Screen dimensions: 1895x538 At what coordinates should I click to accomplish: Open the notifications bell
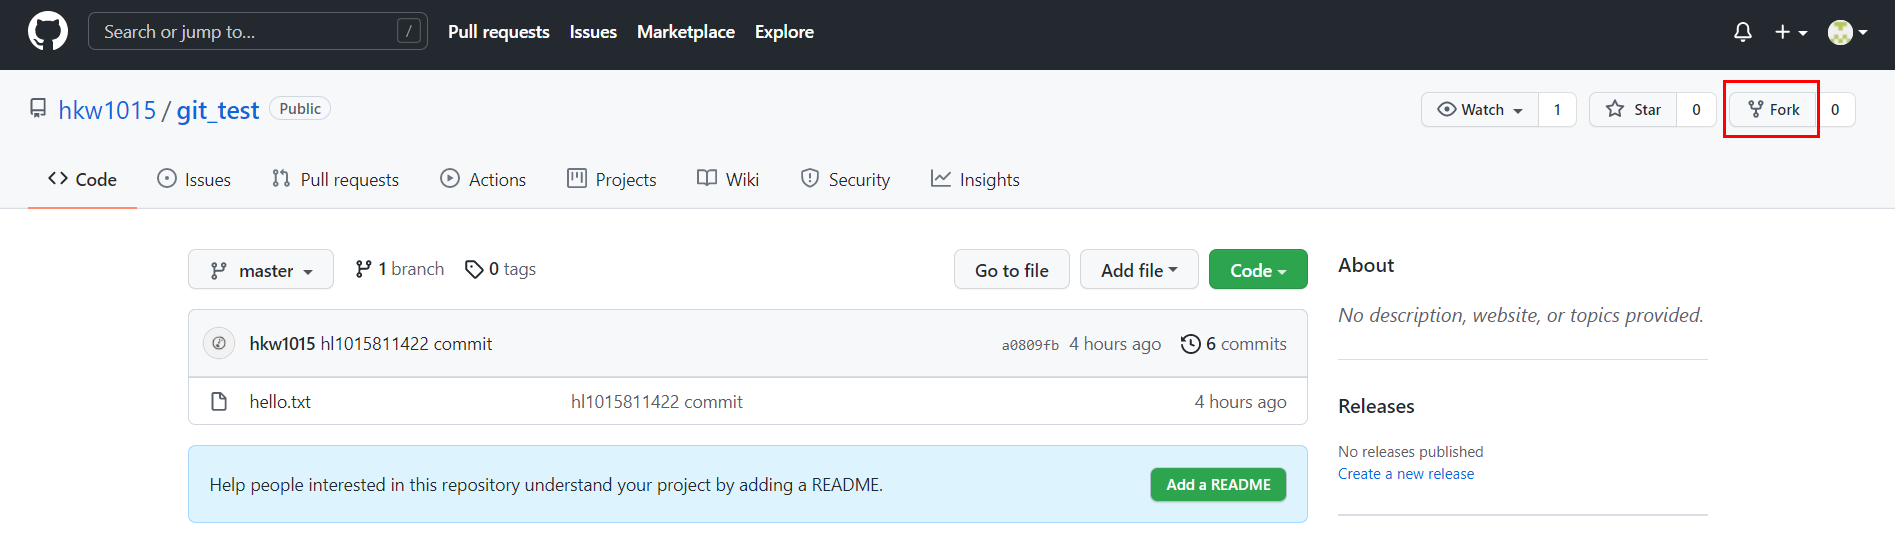coord(1742,32)
